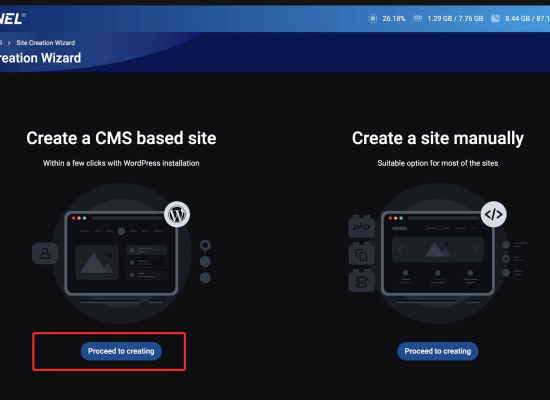Screen dimensions: 550x400
Task: Click the WordPress logo icon
Action: [177, 214]
